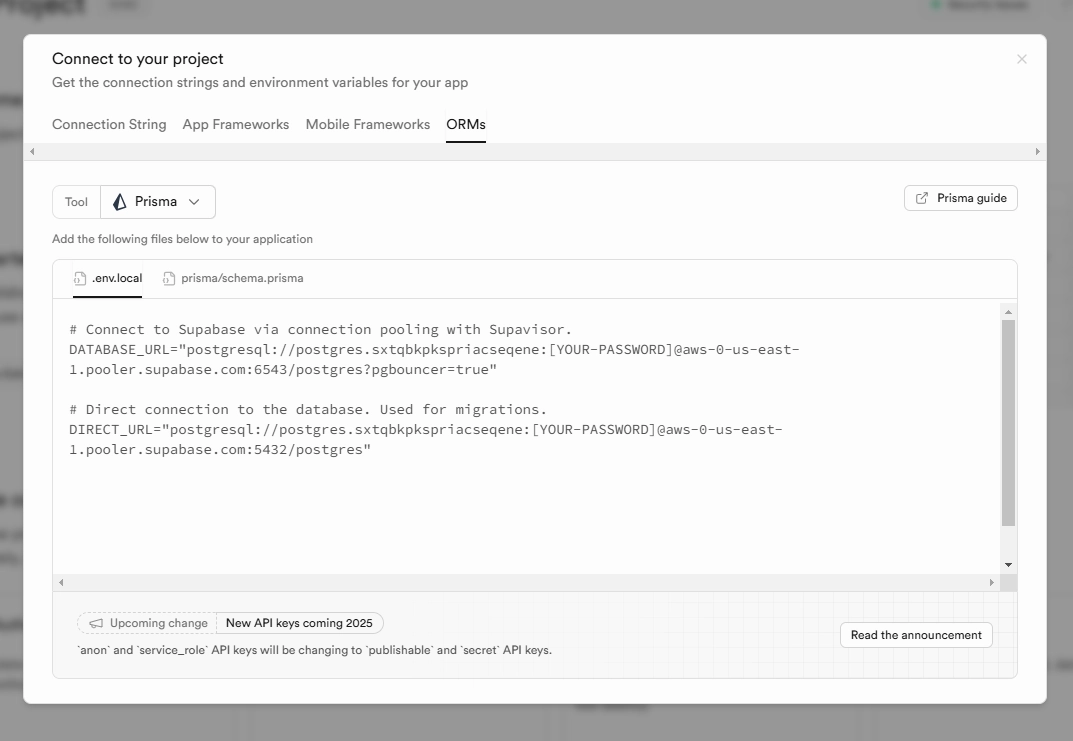Click the anon and service_role keys notice
Image resolution: width=1073 pixels, height=741 pixels.
[x=314, y=650]
